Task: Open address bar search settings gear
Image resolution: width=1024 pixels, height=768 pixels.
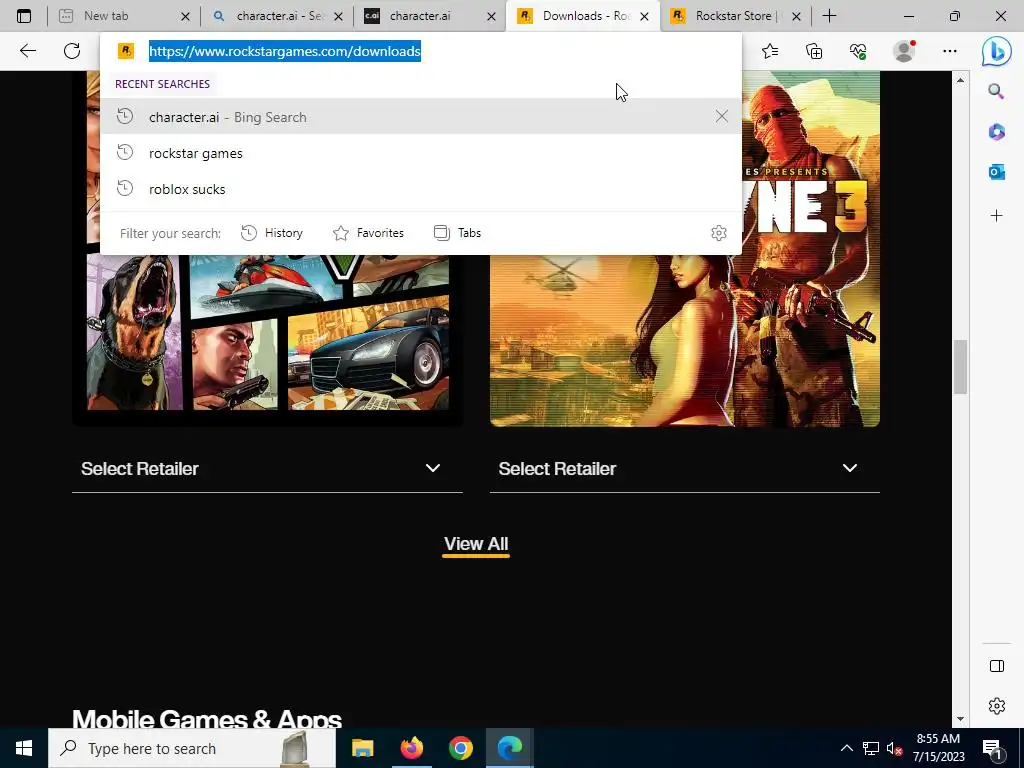Action: pyautogui.click(x=719, y=233)
